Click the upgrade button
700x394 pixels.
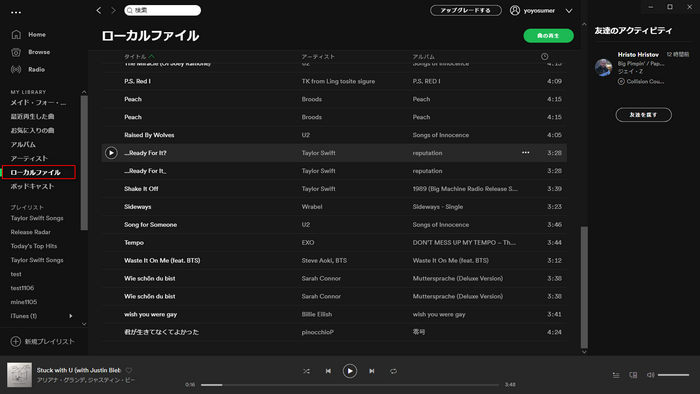pyautogui.click(x=466, y=10)
